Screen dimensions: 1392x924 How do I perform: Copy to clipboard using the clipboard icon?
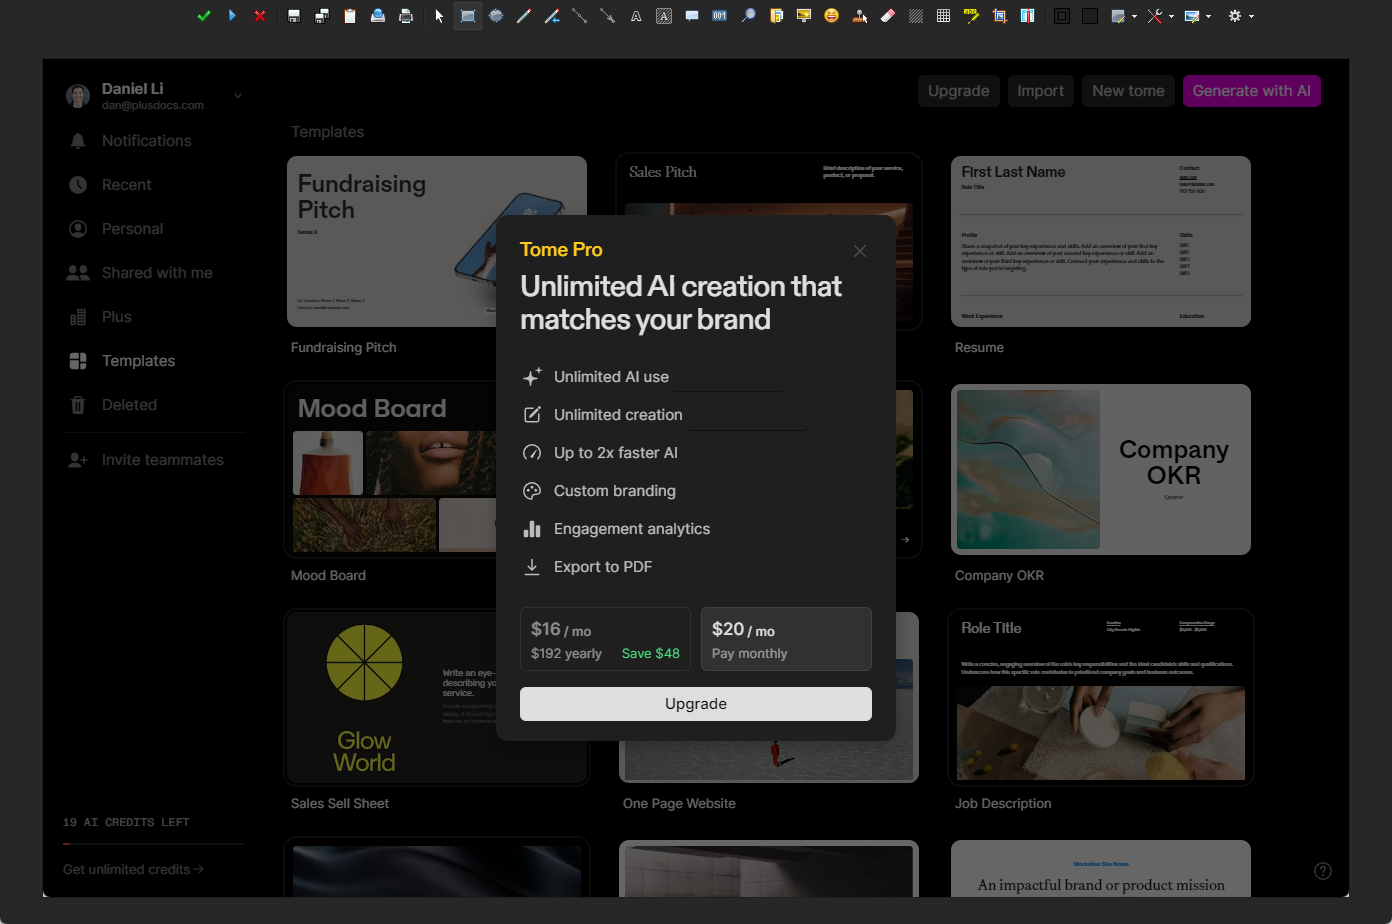350,16
